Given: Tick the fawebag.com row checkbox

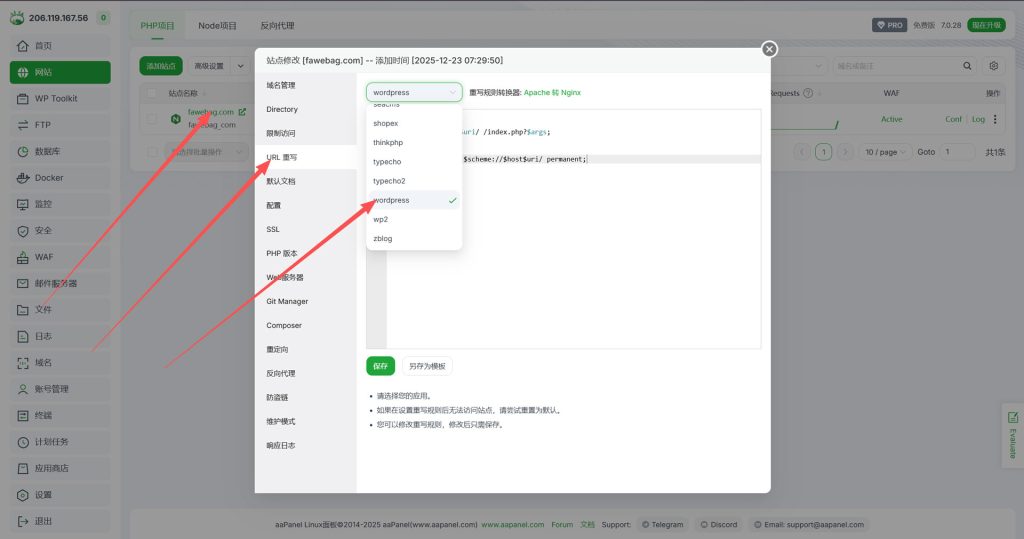Looking at the screenshot, I should tap(152, 118).
